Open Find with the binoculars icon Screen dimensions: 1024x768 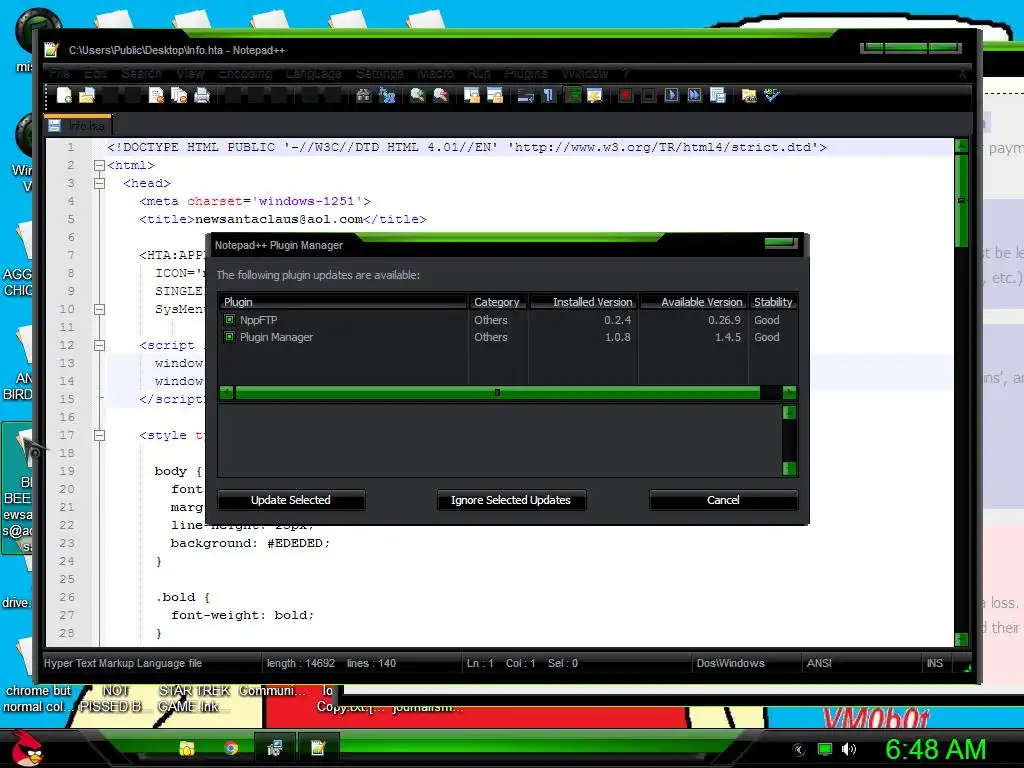(364, 95)
